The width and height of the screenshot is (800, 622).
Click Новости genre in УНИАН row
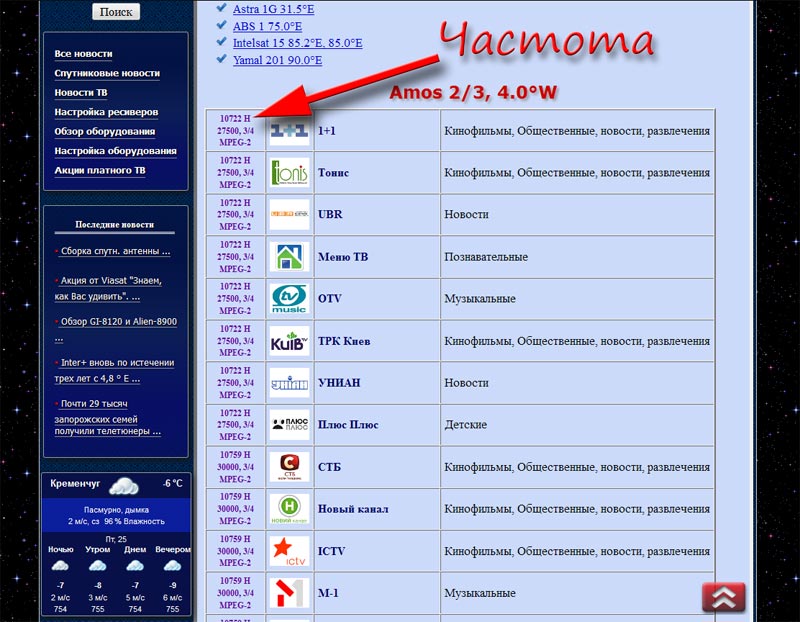(x=466, y=383)
